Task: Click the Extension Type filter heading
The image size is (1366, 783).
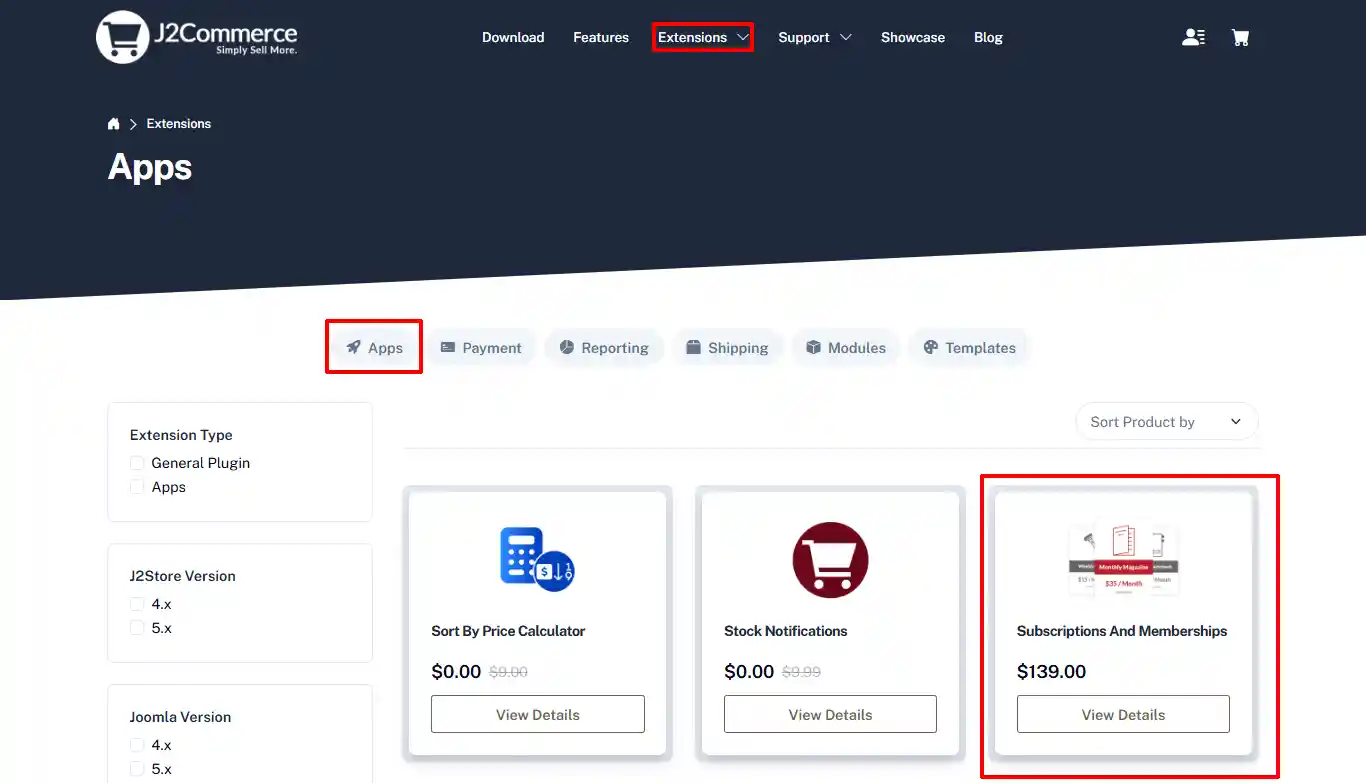Action: (181, 435)
